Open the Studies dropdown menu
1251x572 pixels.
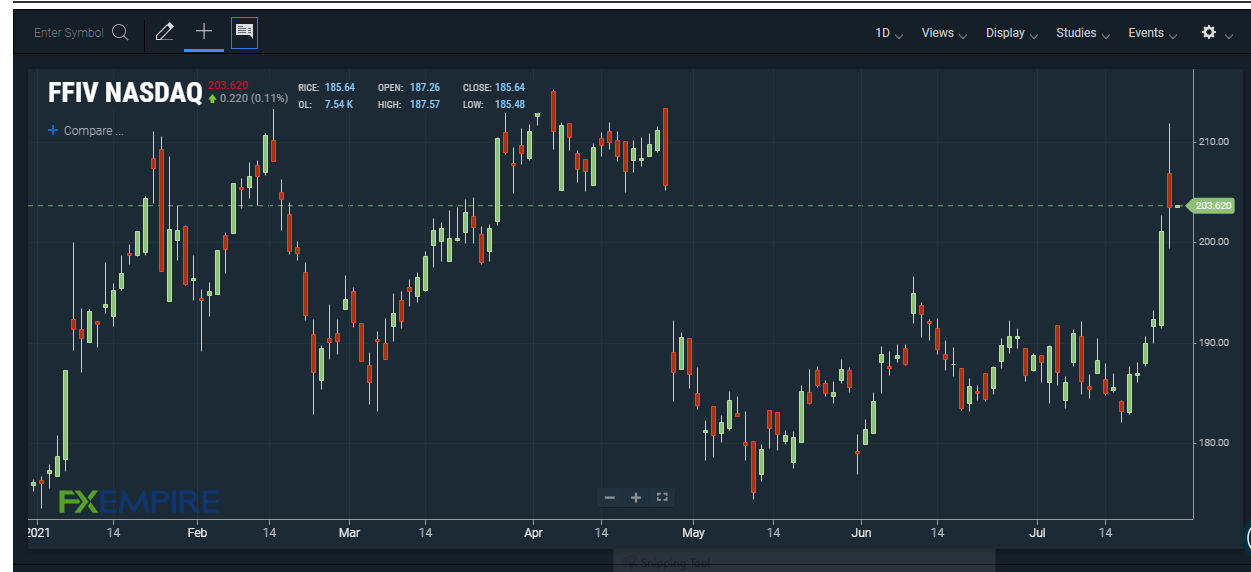point(1083,33)
